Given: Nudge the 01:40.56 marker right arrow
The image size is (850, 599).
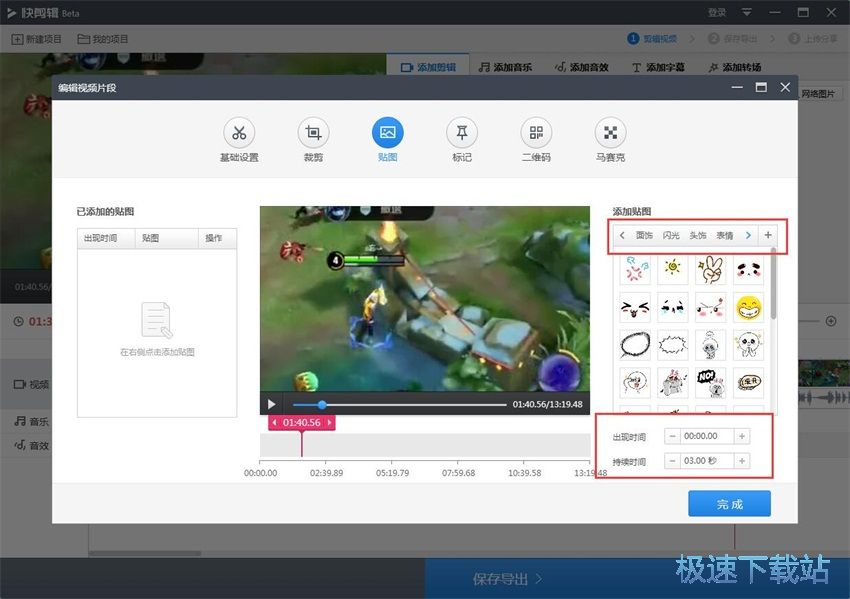Looking at the screenshot, I should tap(329, 422).
